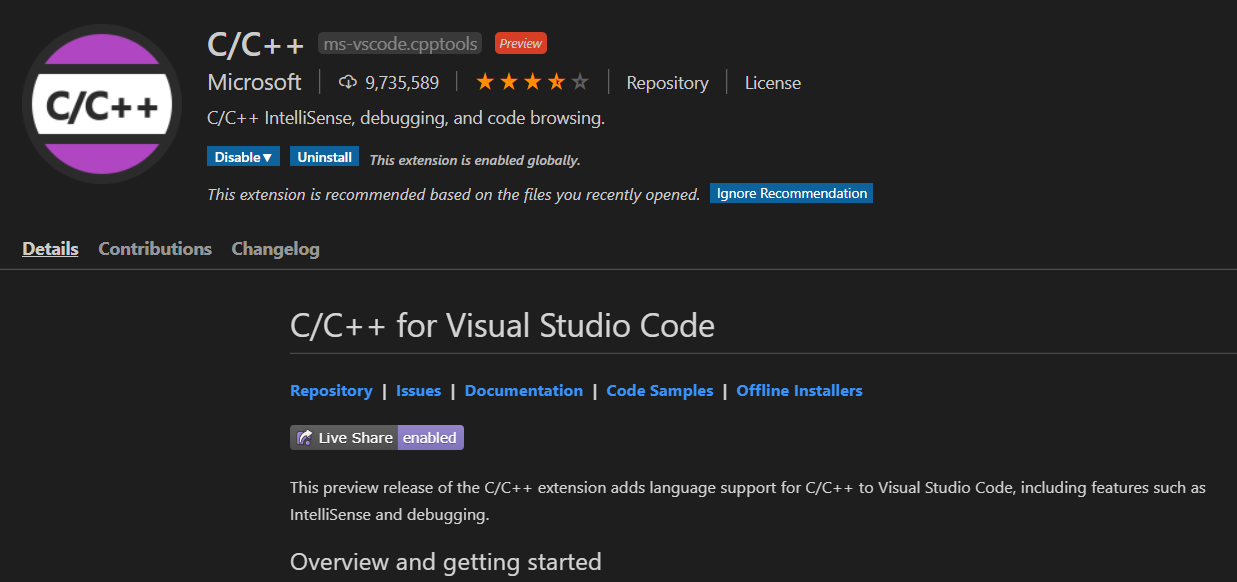Open the Code Samples link
This screenshot has height=582, width=1237.
click(x=660, y=391)
